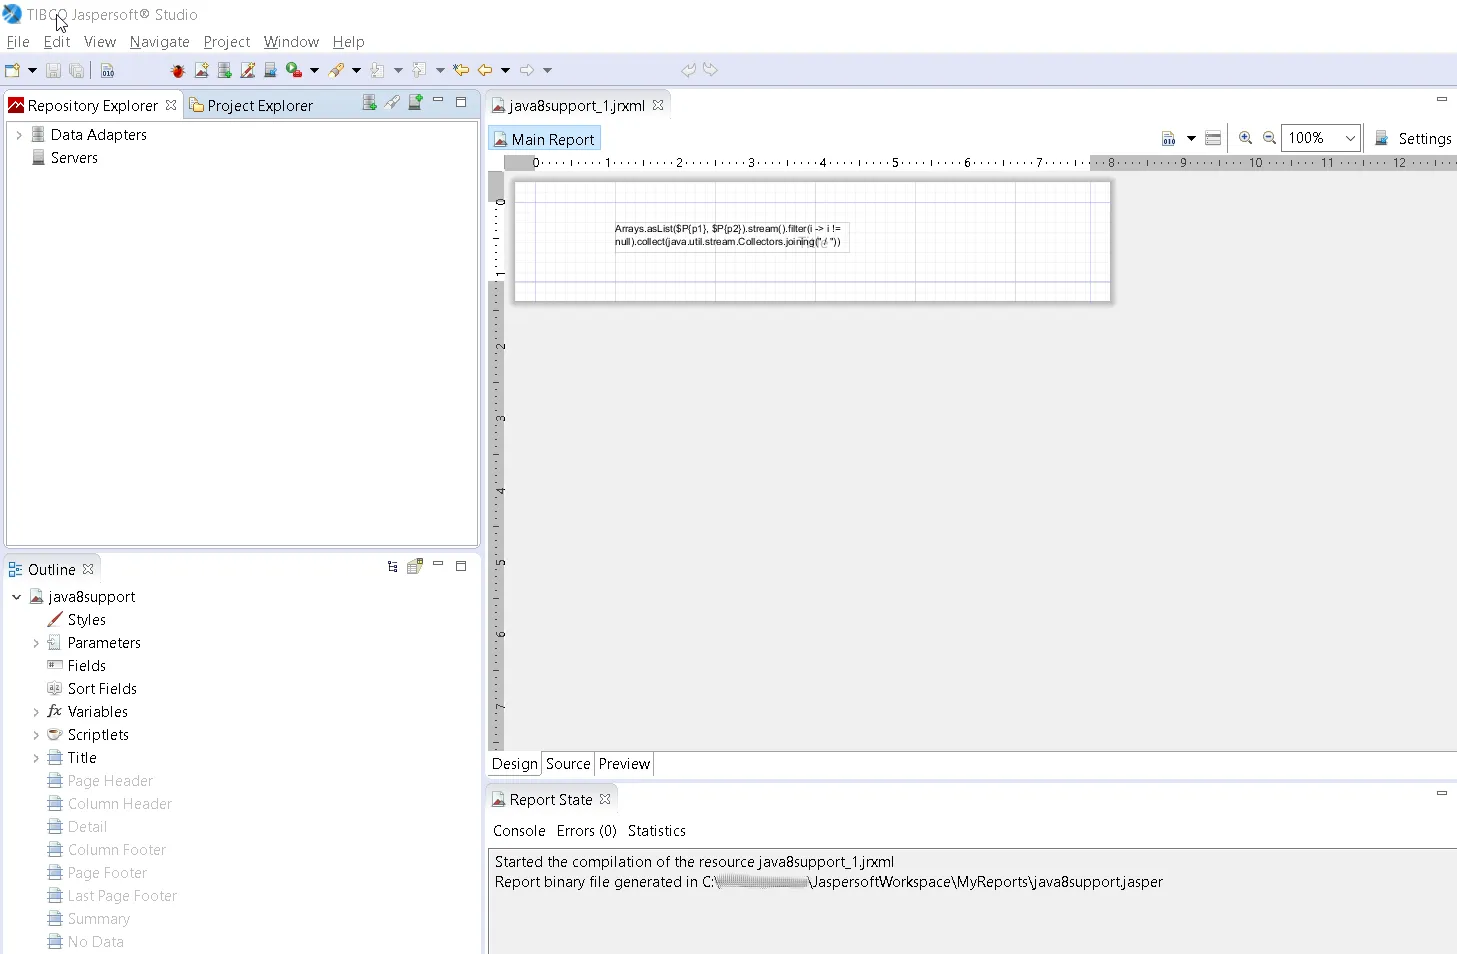This screenshot has height=954, width=1457.
Task: Click the flashlight search icon in toolbar
Action: pyautogui.click(x=337, y=70)
